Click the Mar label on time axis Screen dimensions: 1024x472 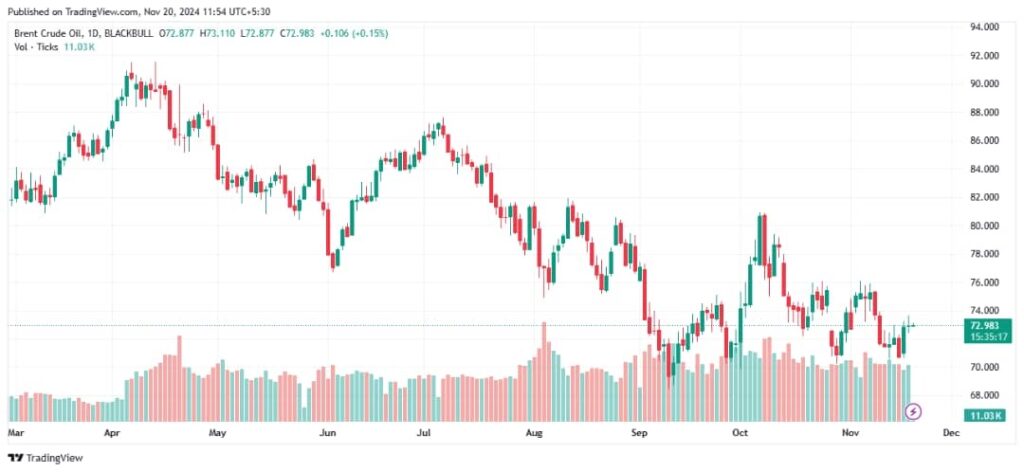(15, 434)
